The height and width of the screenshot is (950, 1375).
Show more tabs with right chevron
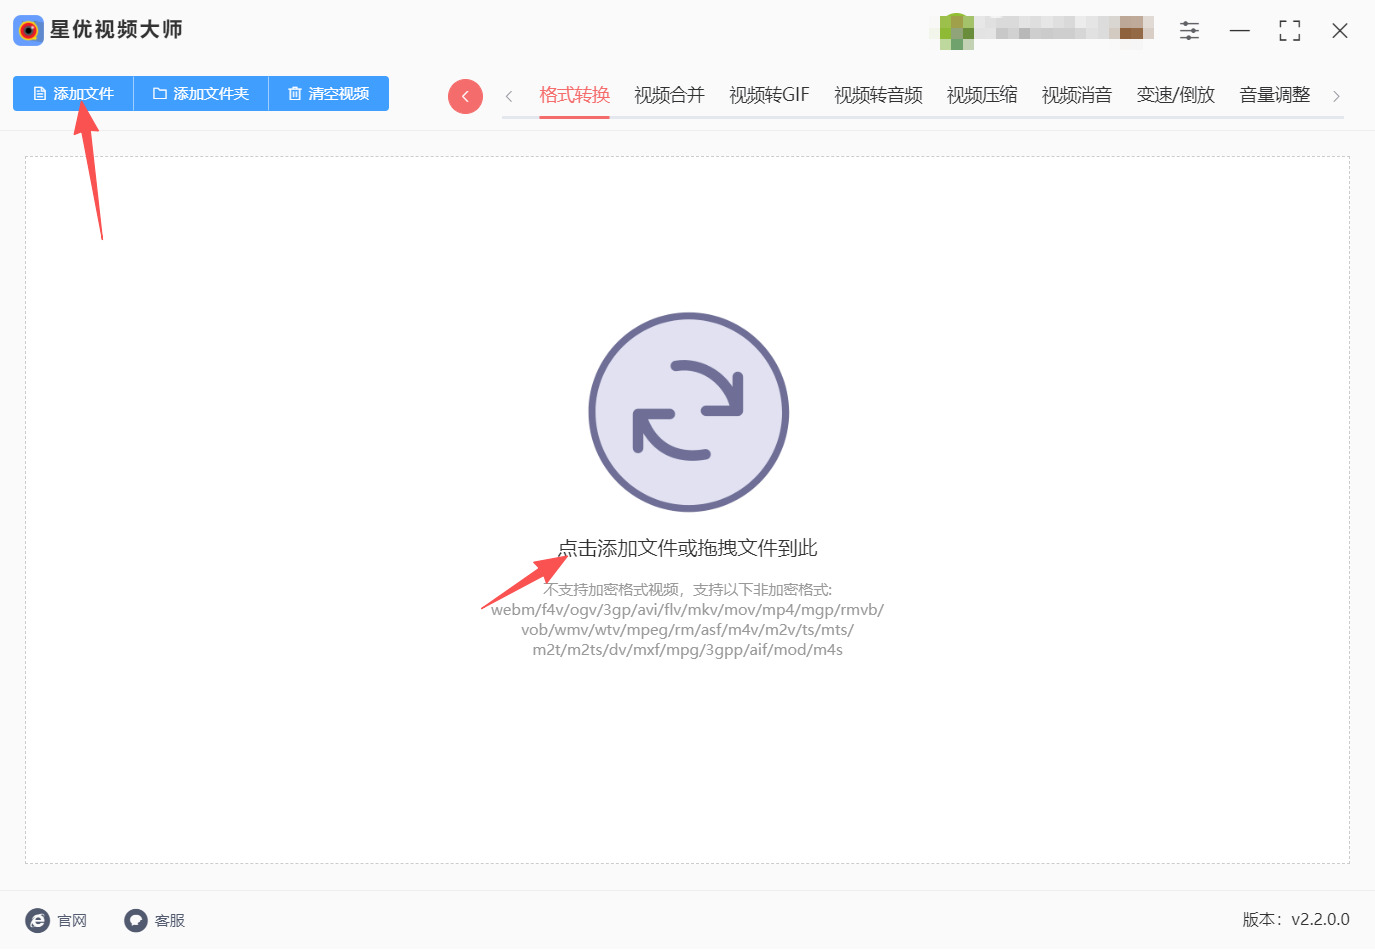coord(1336,96)
